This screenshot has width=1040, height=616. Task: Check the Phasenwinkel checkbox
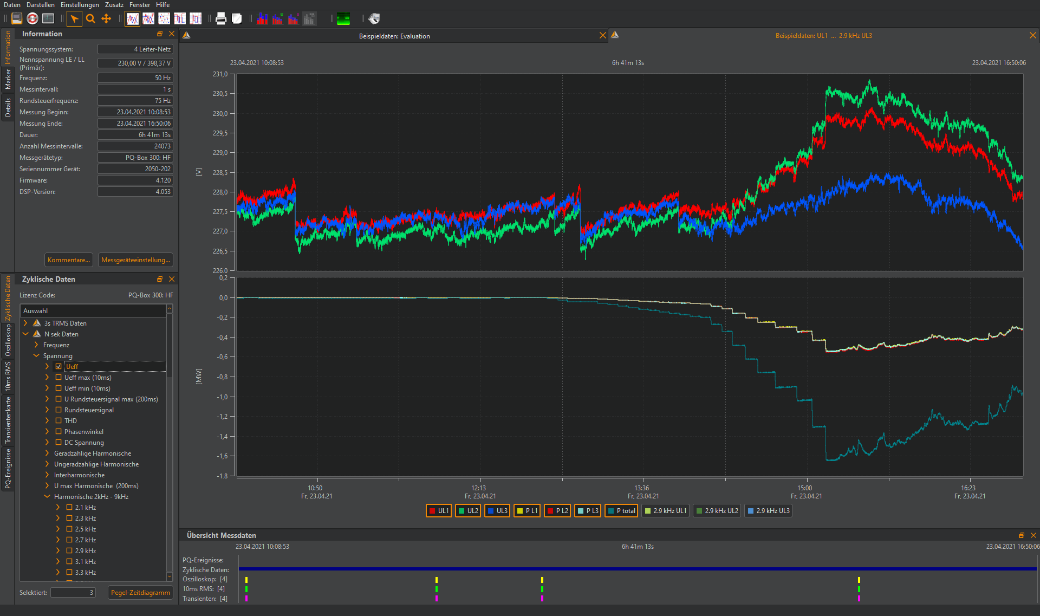[x=58, y=432]
